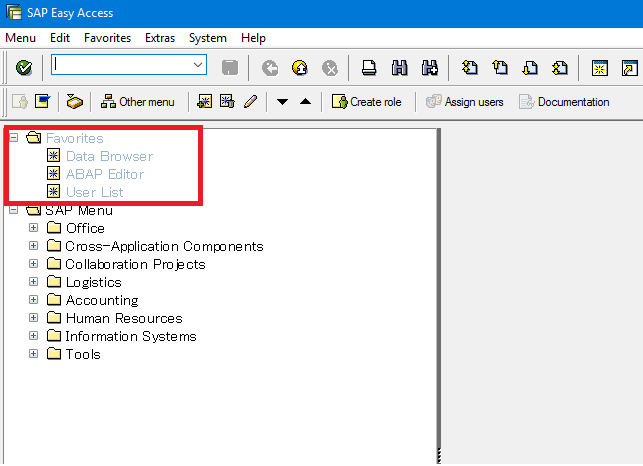Expand the Accounting folder

(34, 300)
